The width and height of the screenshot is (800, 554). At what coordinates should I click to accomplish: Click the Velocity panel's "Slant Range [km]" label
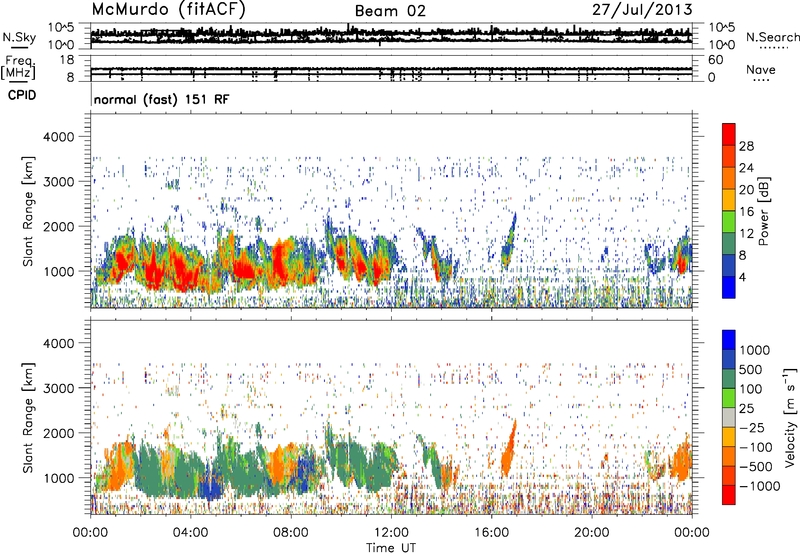[x=28, y=417]
